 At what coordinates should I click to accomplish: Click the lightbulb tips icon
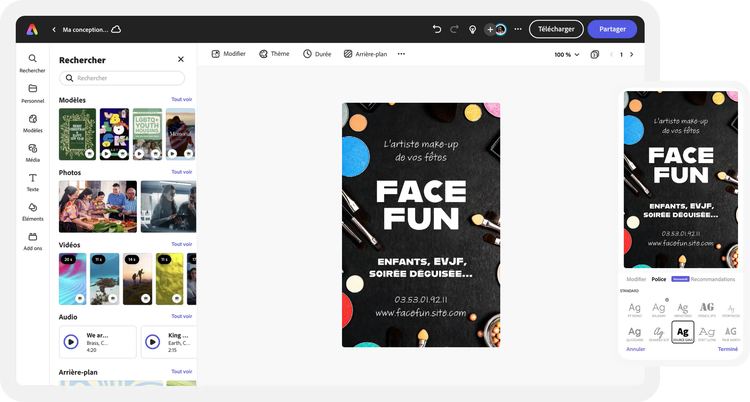click(x=473, y=29)
